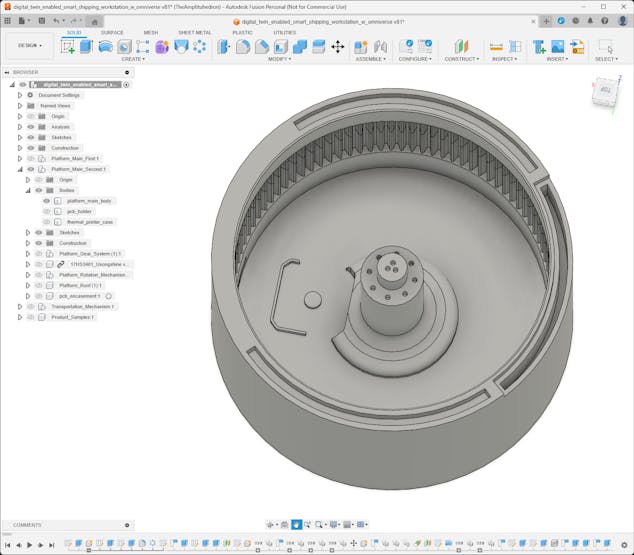634x555 pixels.
Task: Click the Extrude tool icon
Action: coord(86,47)
